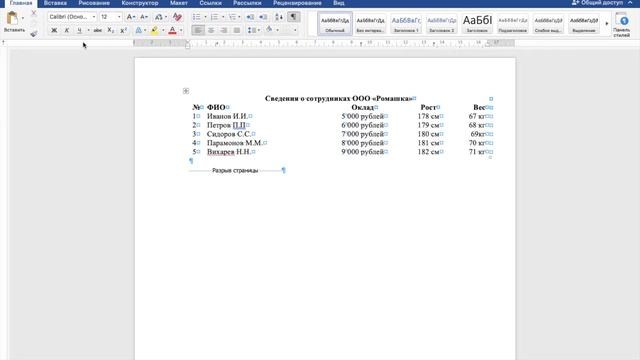The image size is (640, 360).
Task: Click the Иванов И.И. table cell
Action: tap(227, 116)
